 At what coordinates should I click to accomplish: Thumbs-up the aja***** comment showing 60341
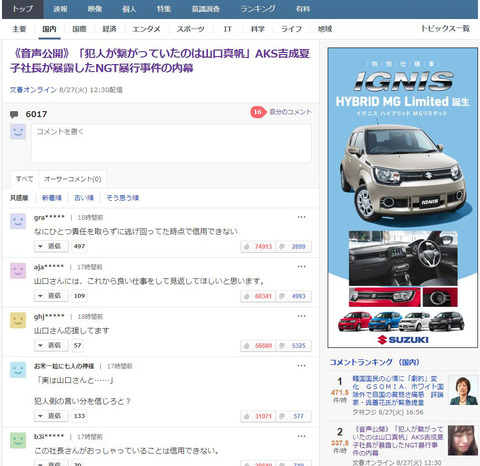(258, 296)
